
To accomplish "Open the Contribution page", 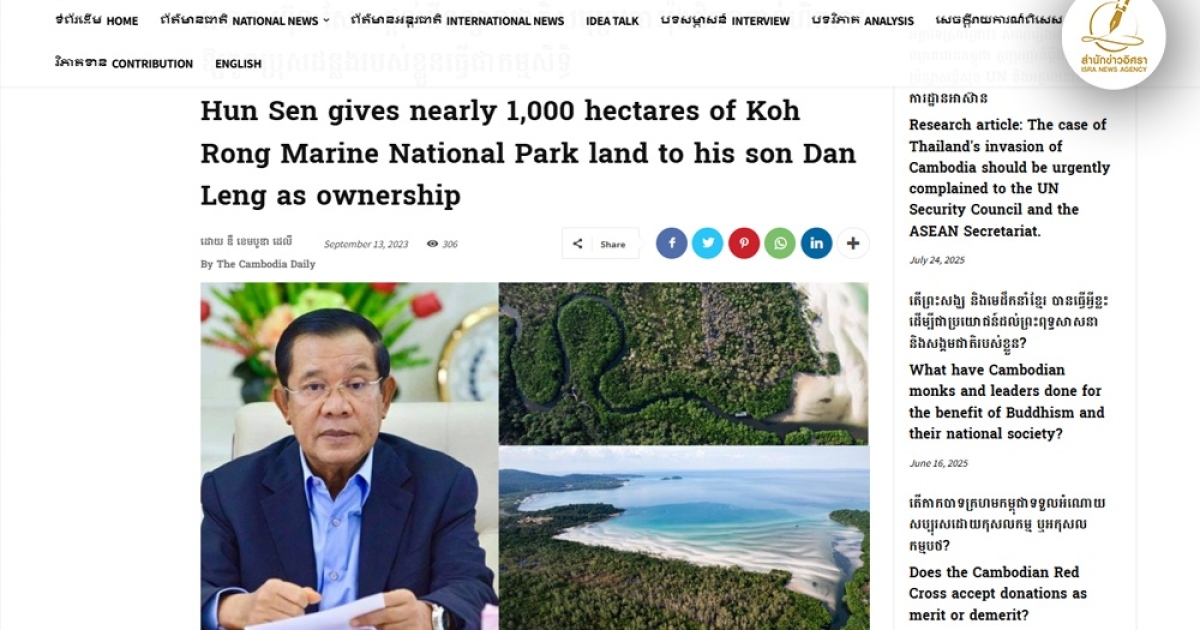I will pyautogui.click(x=124, y=64).
